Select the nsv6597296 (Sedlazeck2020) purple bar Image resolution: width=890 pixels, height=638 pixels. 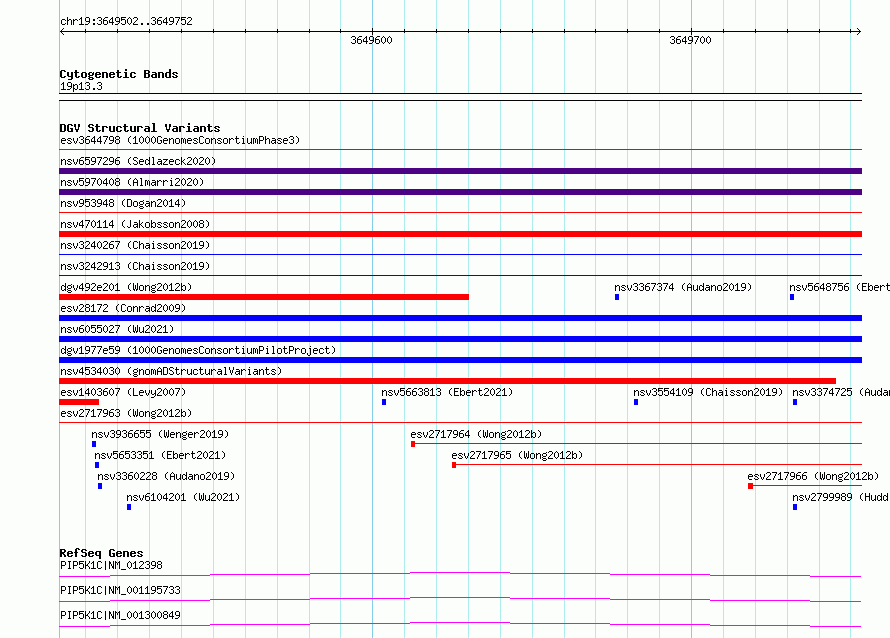460,171
